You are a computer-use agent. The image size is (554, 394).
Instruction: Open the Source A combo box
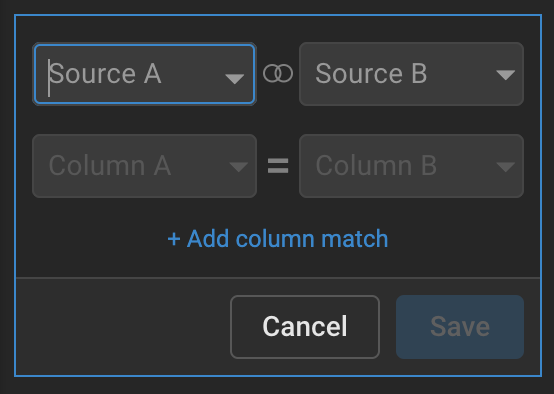click(144, 74)
